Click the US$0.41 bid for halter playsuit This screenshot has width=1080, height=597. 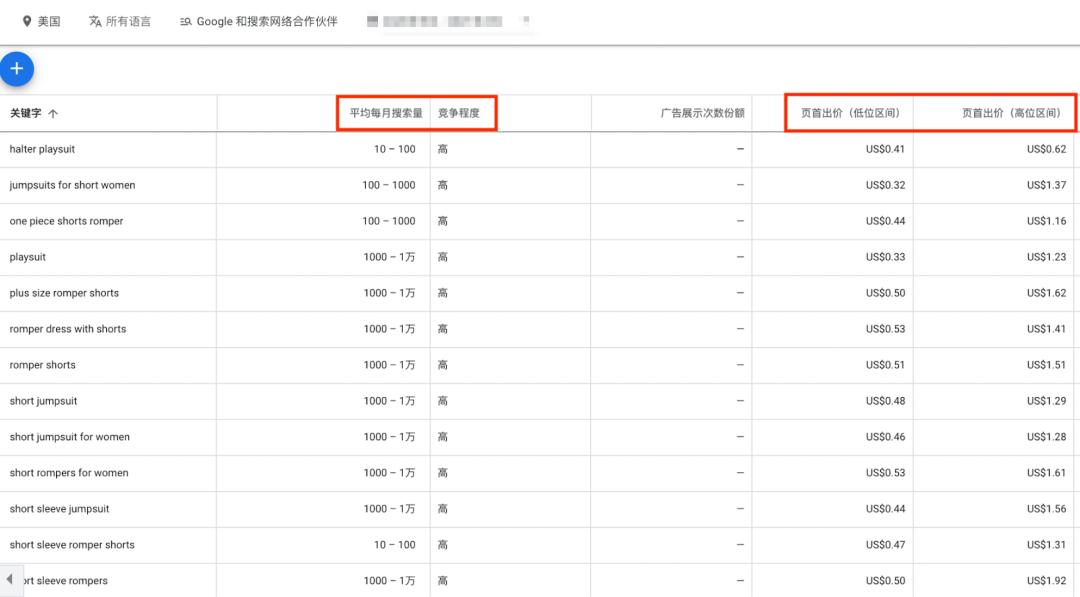tap(884, 148)
